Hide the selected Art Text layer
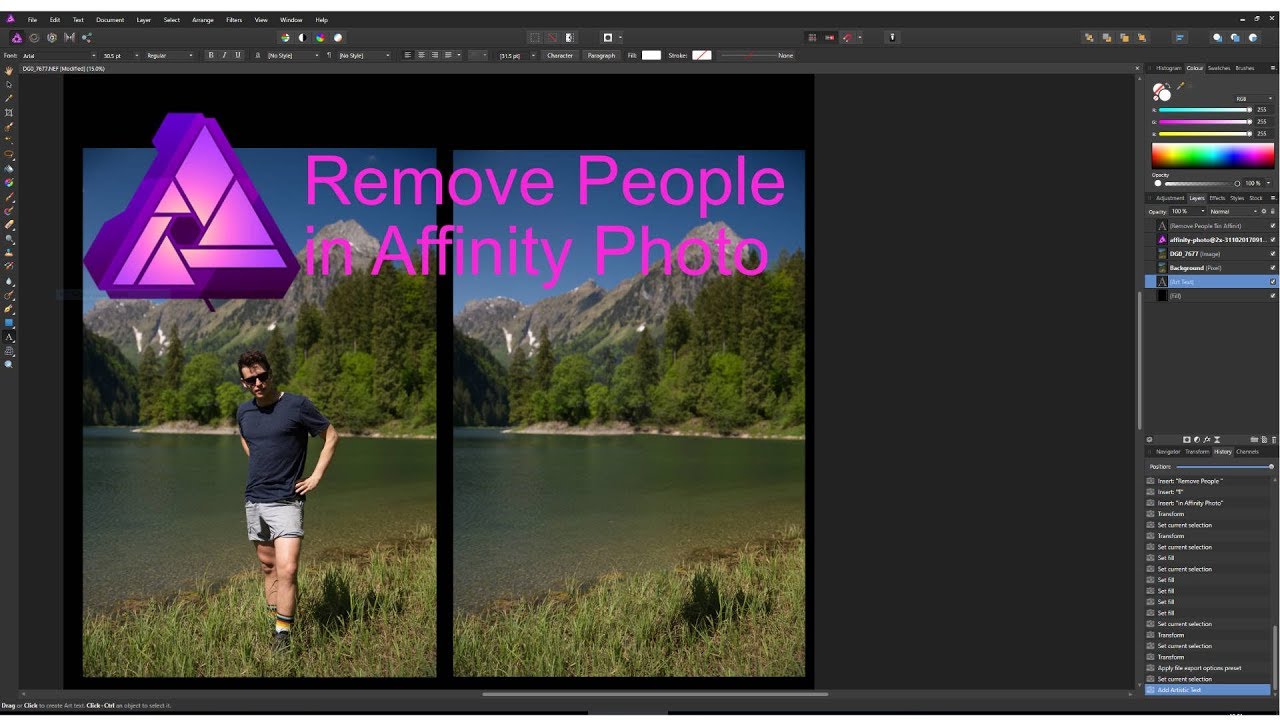The width and height of the screenshot is (1280, 720). [x=1273, y=282]
